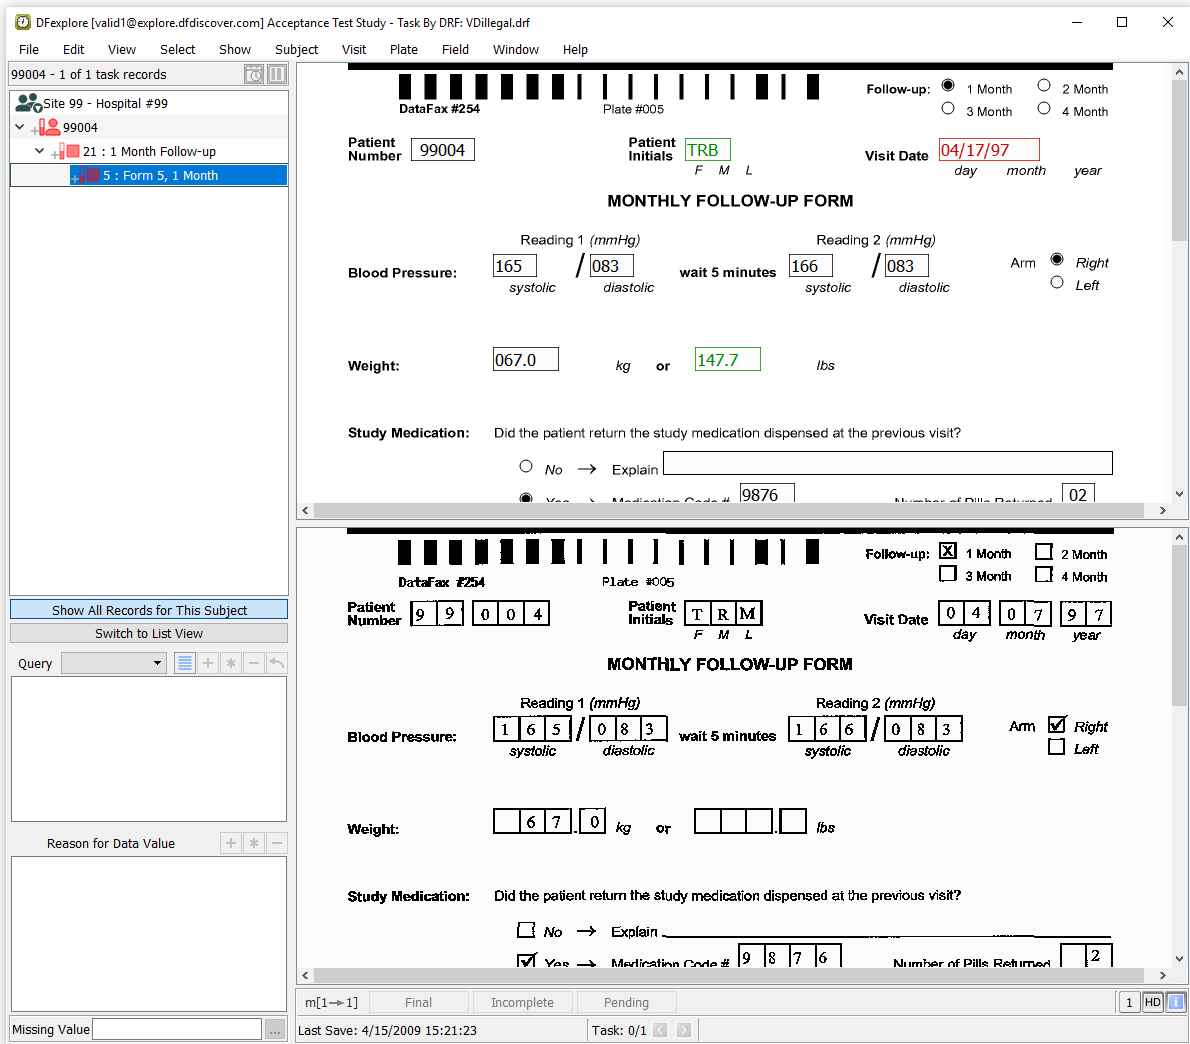
Task: Click the Visit Date field
Action: point(988,150)
